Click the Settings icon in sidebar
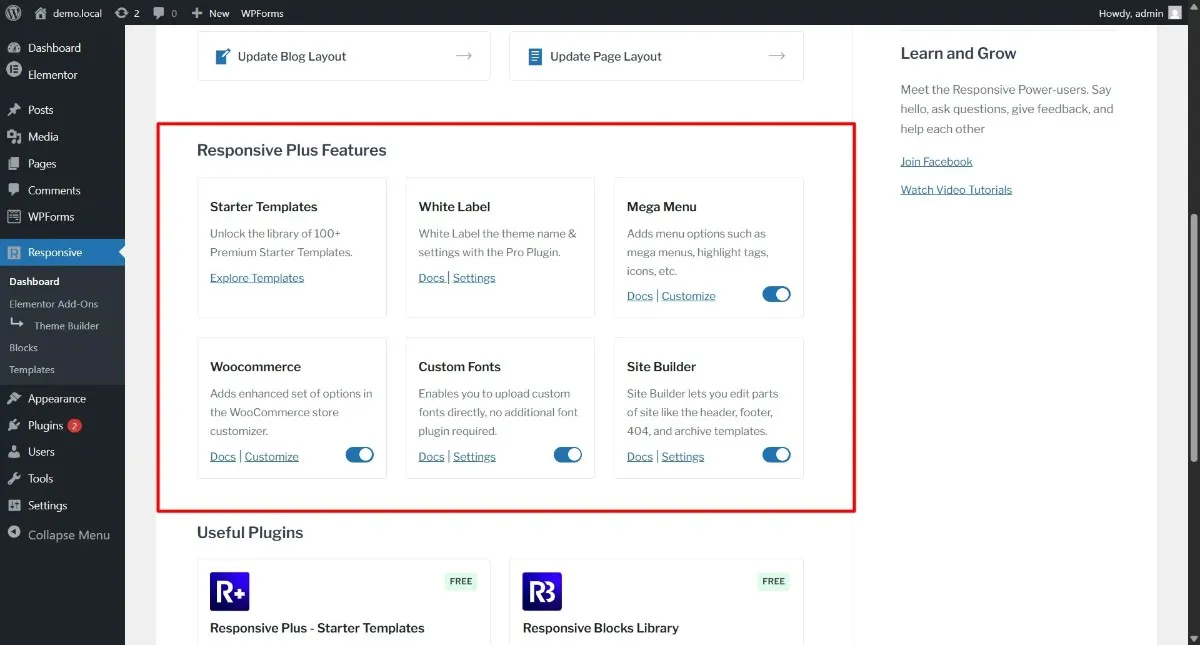The width and height of the screenshot is (1200, 645). pos(14,505)
